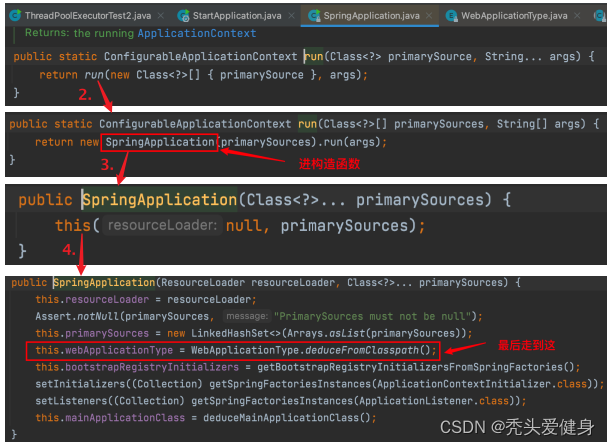This screenshot has height=446, width=611.
Task: Click the ThreadPoolExecutorTest2.java file icon
Action: point(15,16)
